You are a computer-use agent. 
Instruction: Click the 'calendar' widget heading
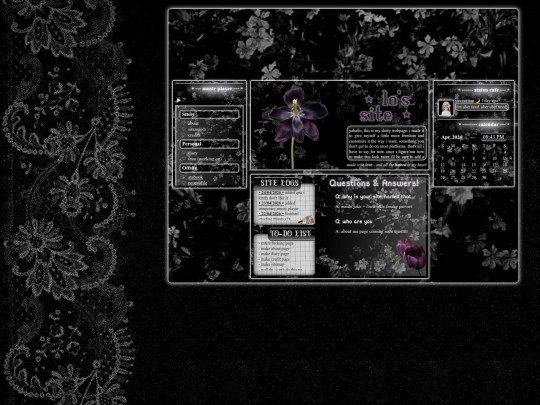pyautogui.click(x=488, y=124)
